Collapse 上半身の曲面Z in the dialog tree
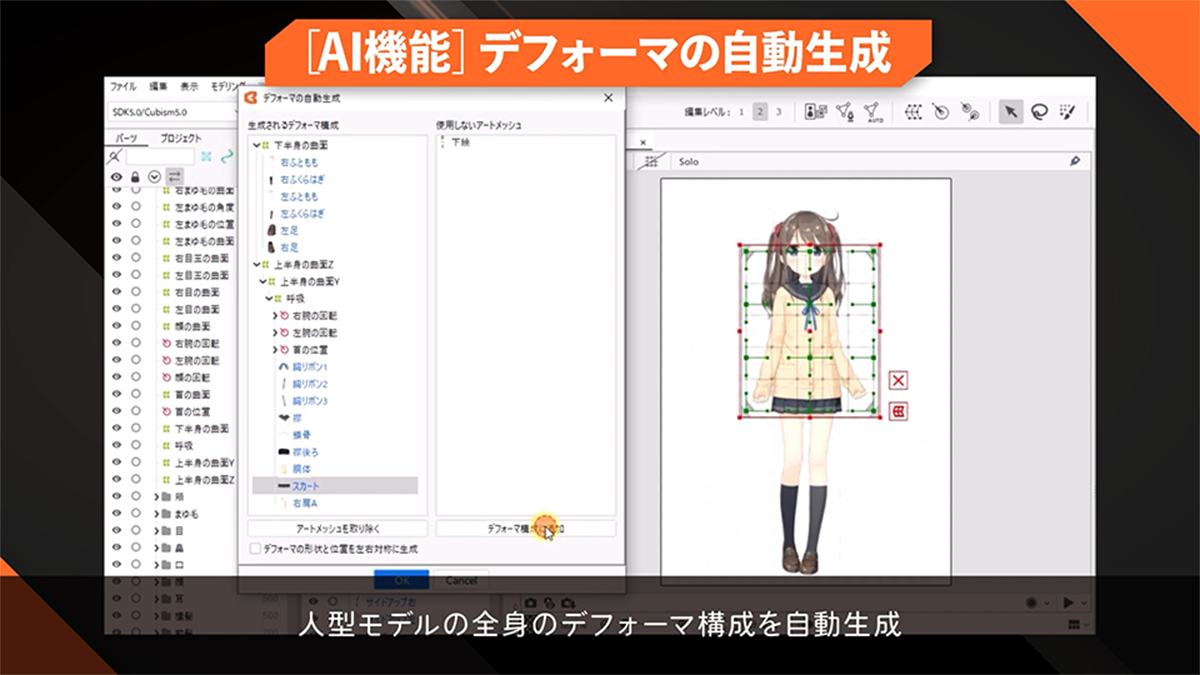1200x675 pixels. (257, 265)
